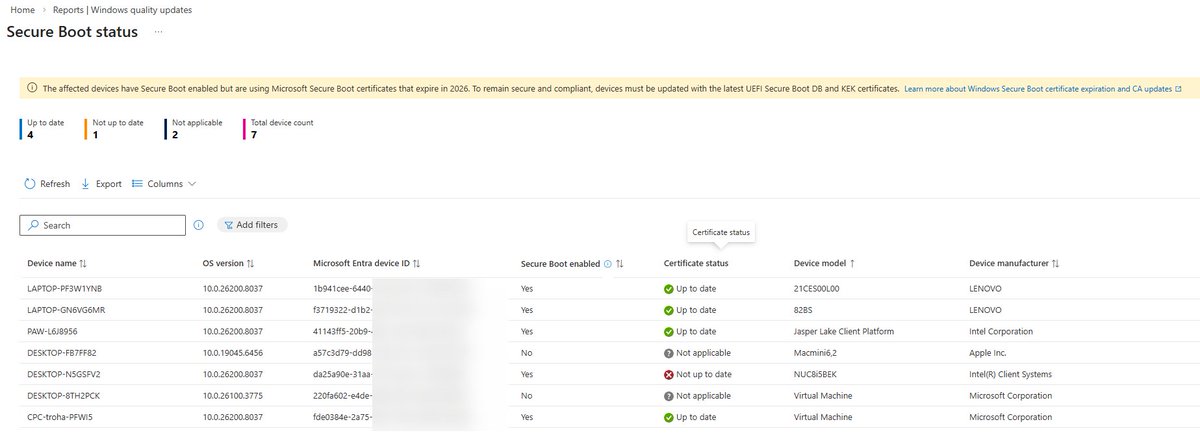Click device model Jasper Lake Client Platform
Image resolution: width=1200 pixels, height=446 pixels.
coord(844,331)
